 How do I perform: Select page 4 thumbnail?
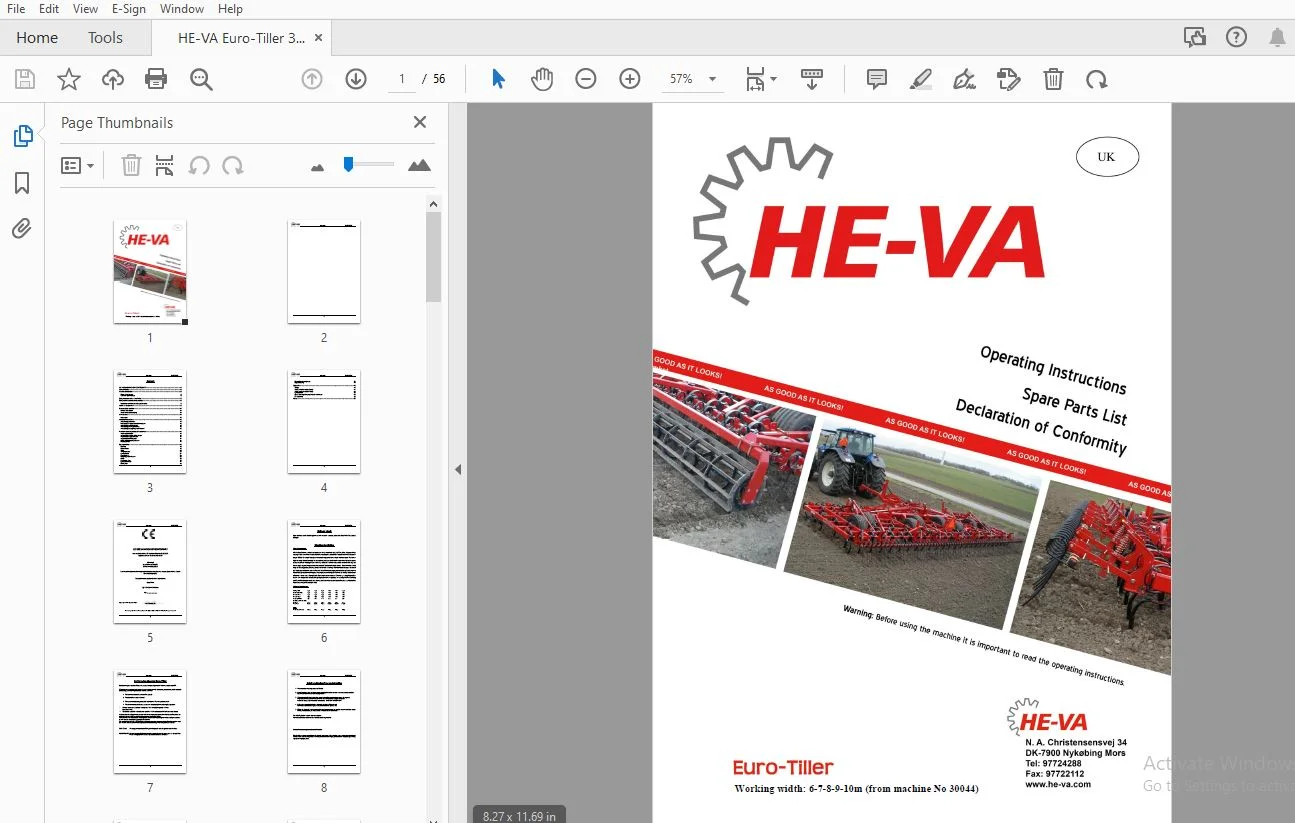(324, 422)
